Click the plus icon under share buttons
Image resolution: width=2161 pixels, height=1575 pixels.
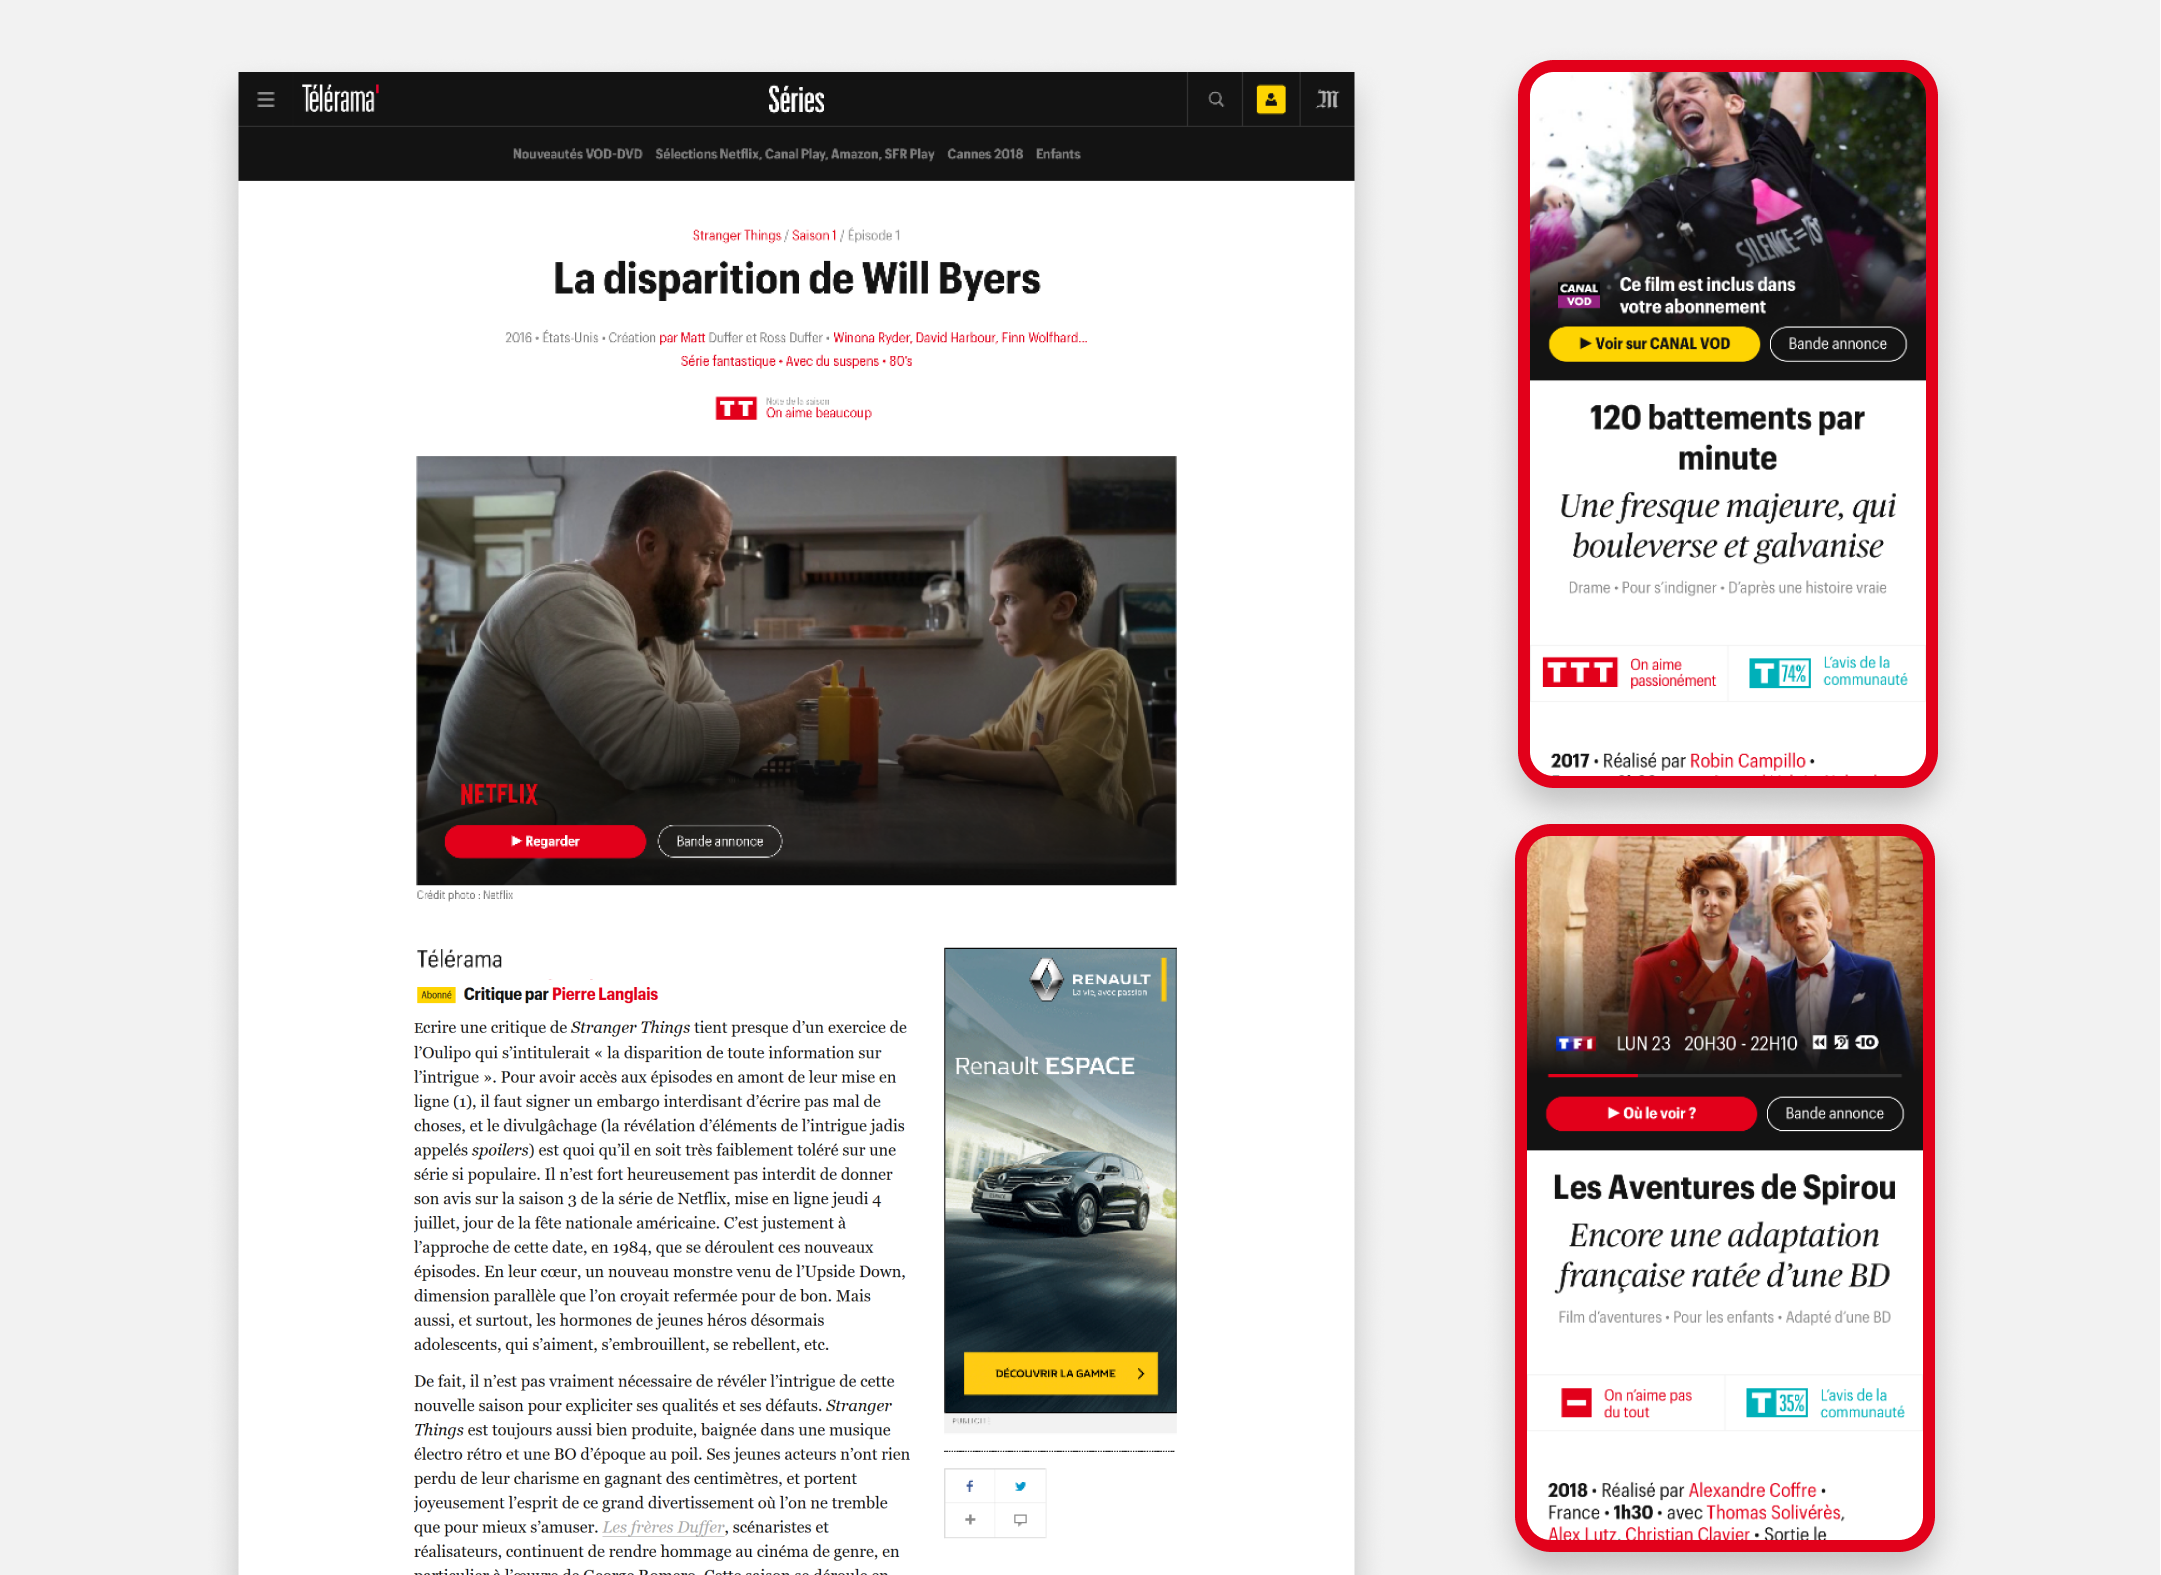pyautogui.click(x=969, y=1520)
